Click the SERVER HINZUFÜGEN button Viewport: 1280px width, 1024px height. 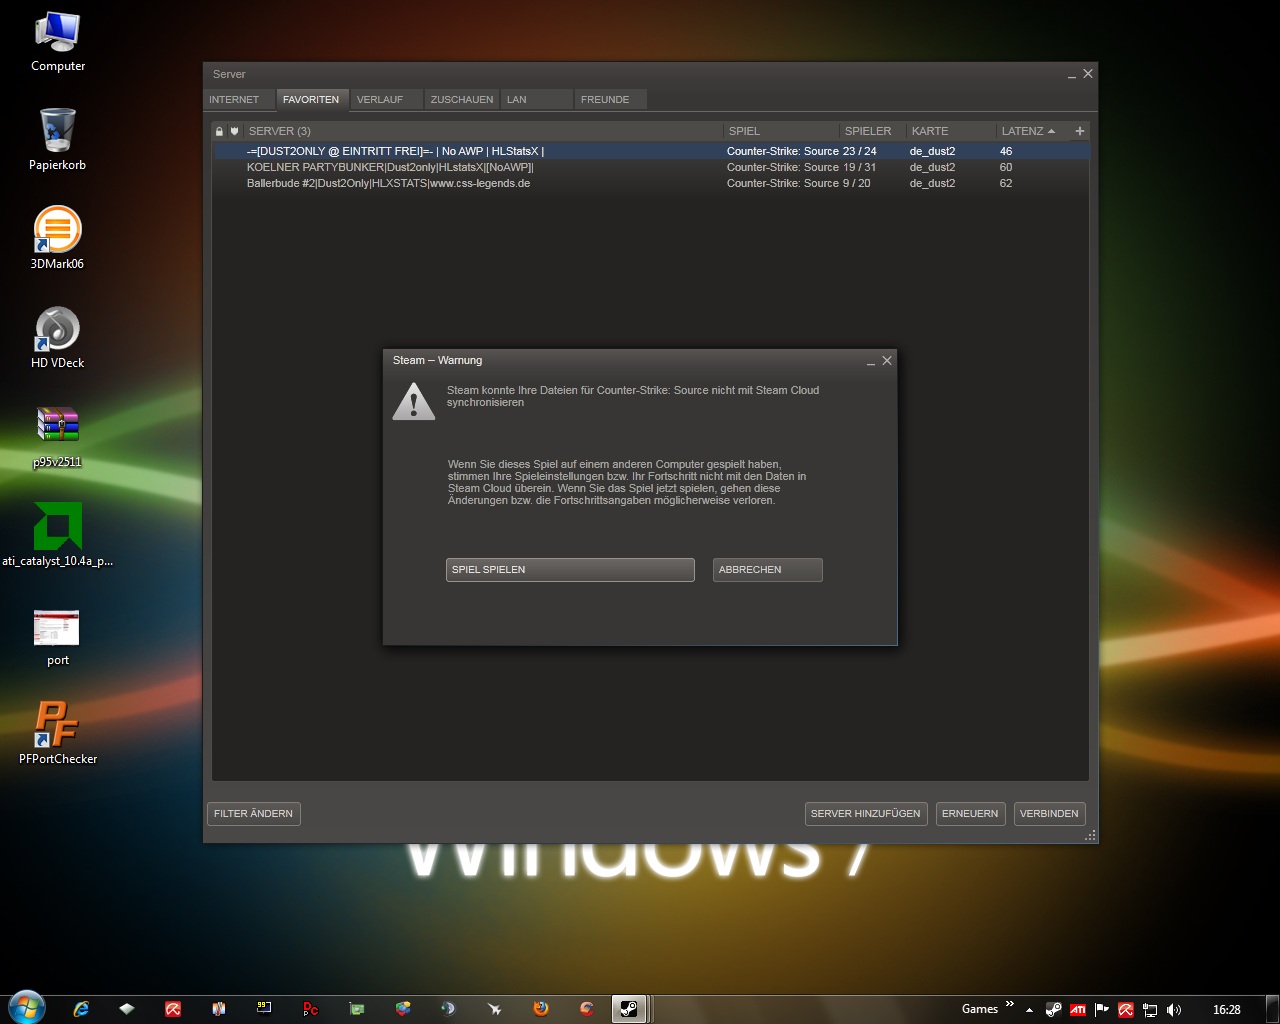[866, 814]
